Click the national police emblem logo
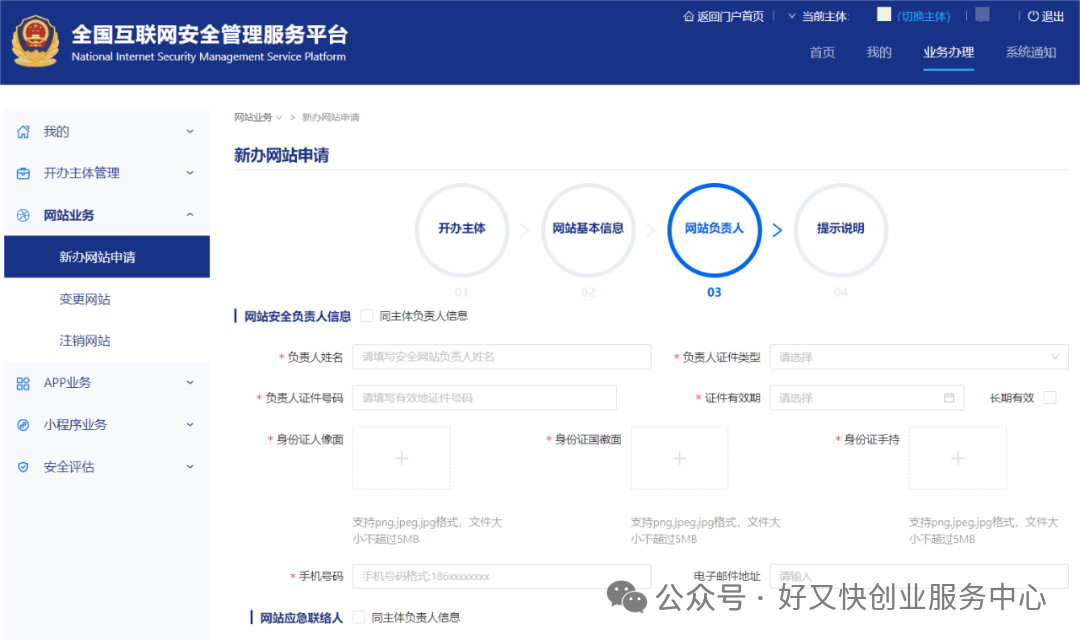The height and width of the screenshot is (640, 1080). (x=35, y=41)
